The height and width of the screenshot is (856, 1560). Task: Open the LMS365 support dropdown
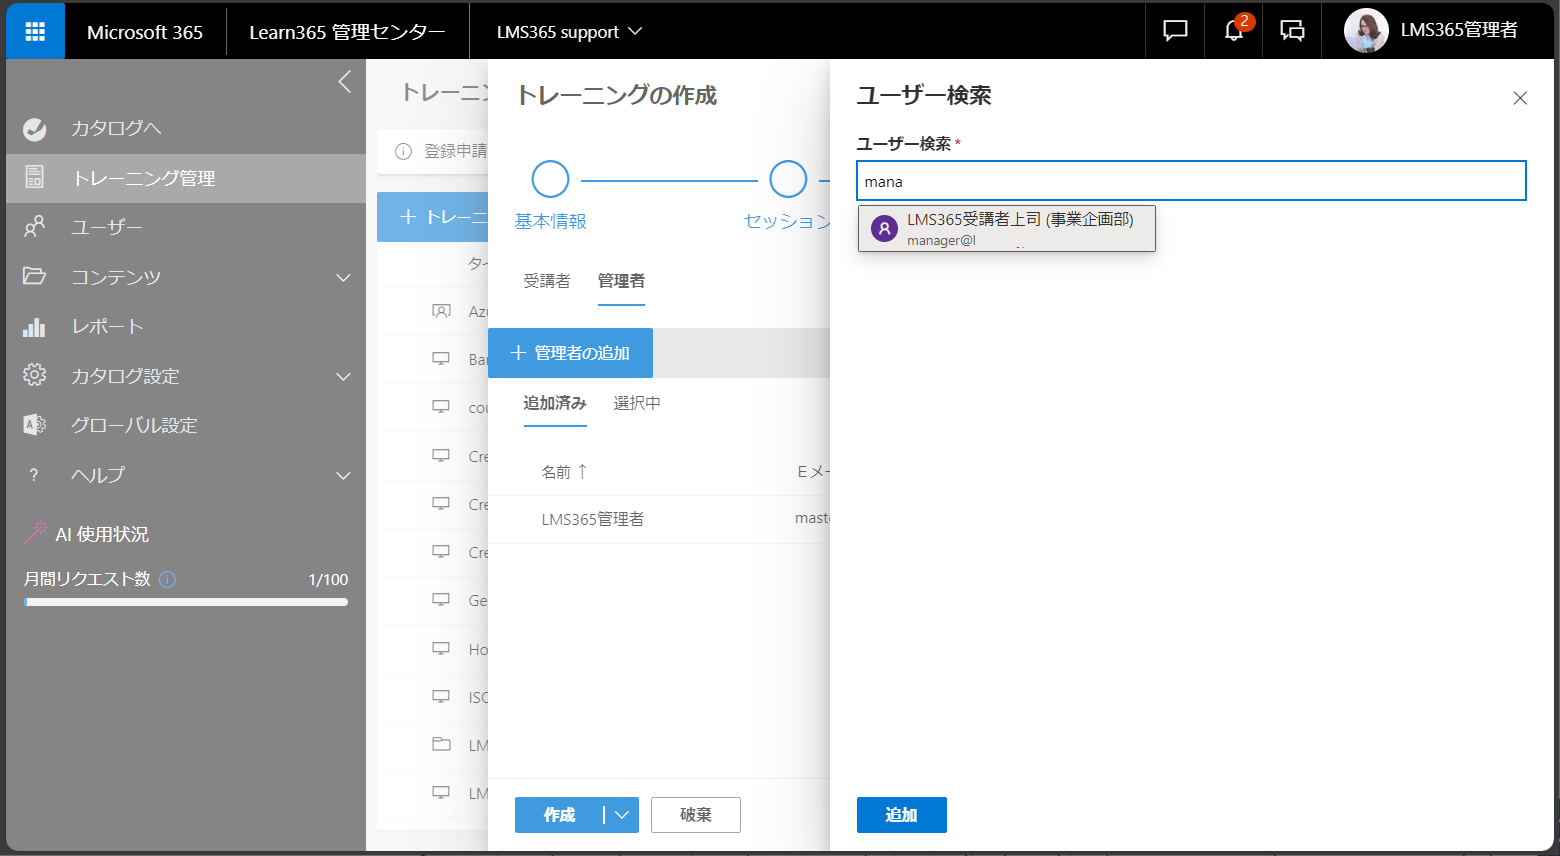coord(569,32)
